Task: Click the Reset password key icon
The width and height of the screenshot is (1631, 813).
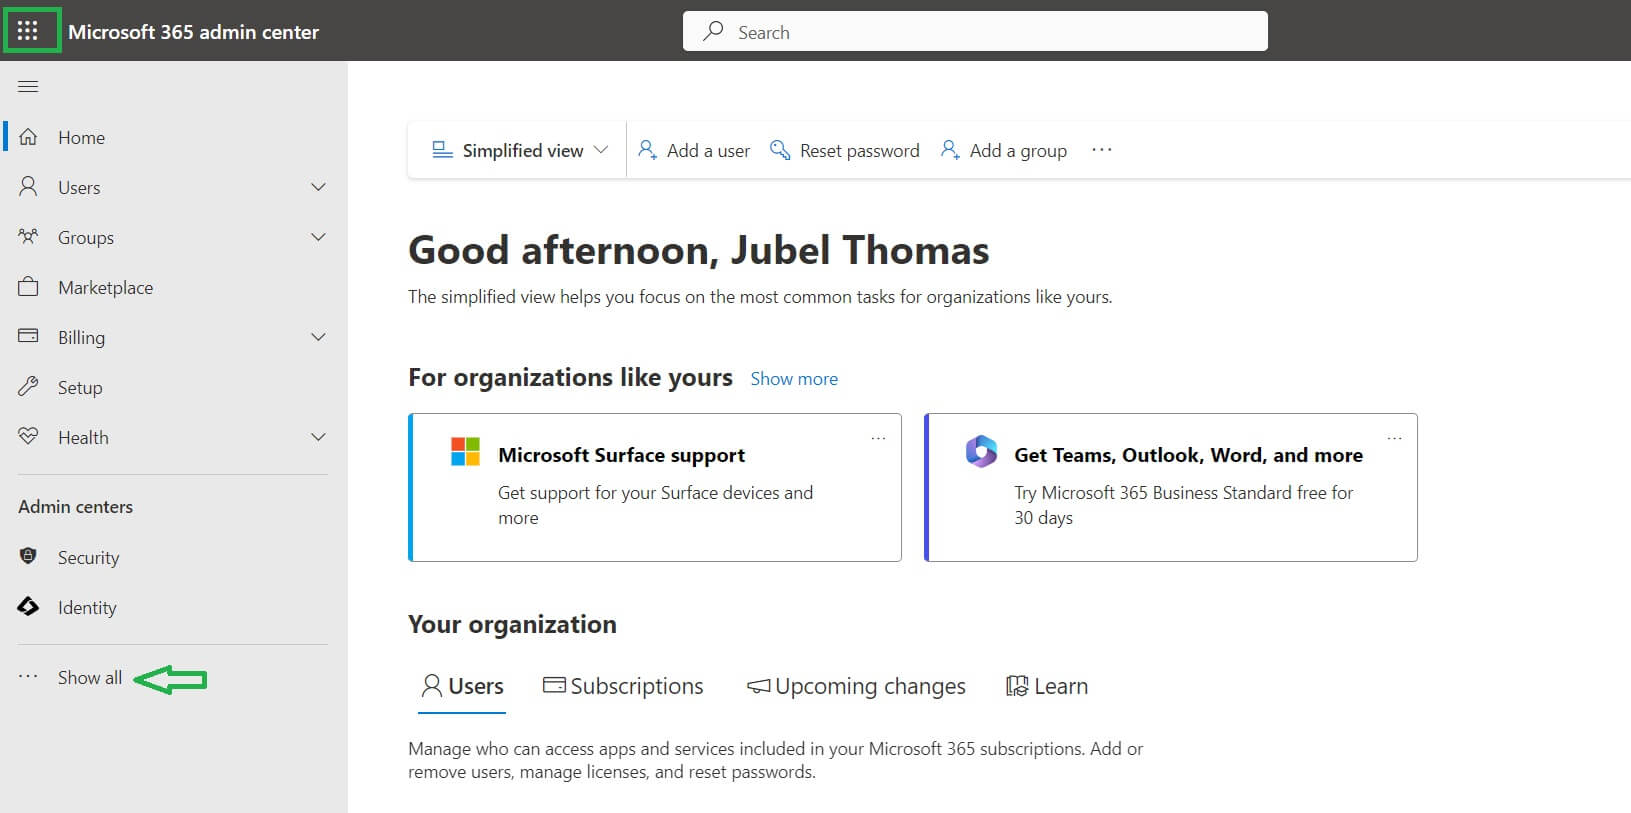Action: [780, 150]
